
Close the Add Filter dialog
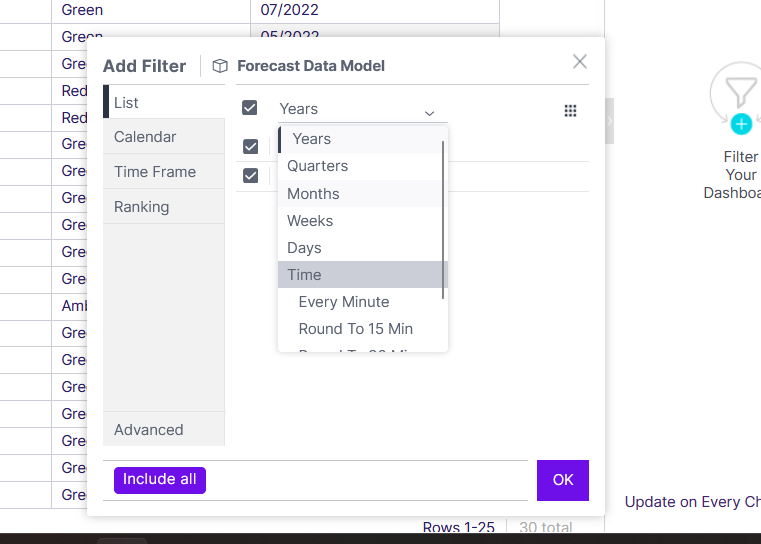click(579, 62)
